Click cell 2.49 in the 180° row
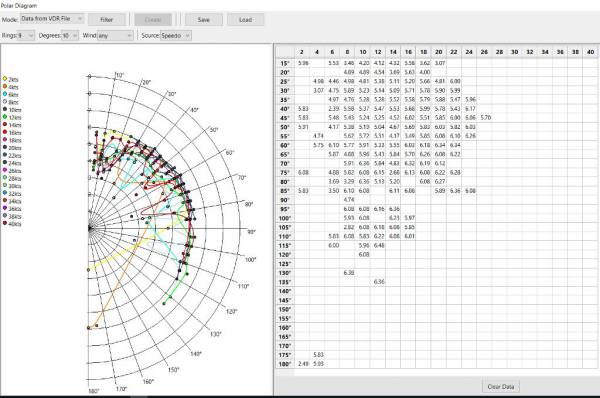Image resolution: width=600 pixels, height=398 pixels. click(302, 364)
